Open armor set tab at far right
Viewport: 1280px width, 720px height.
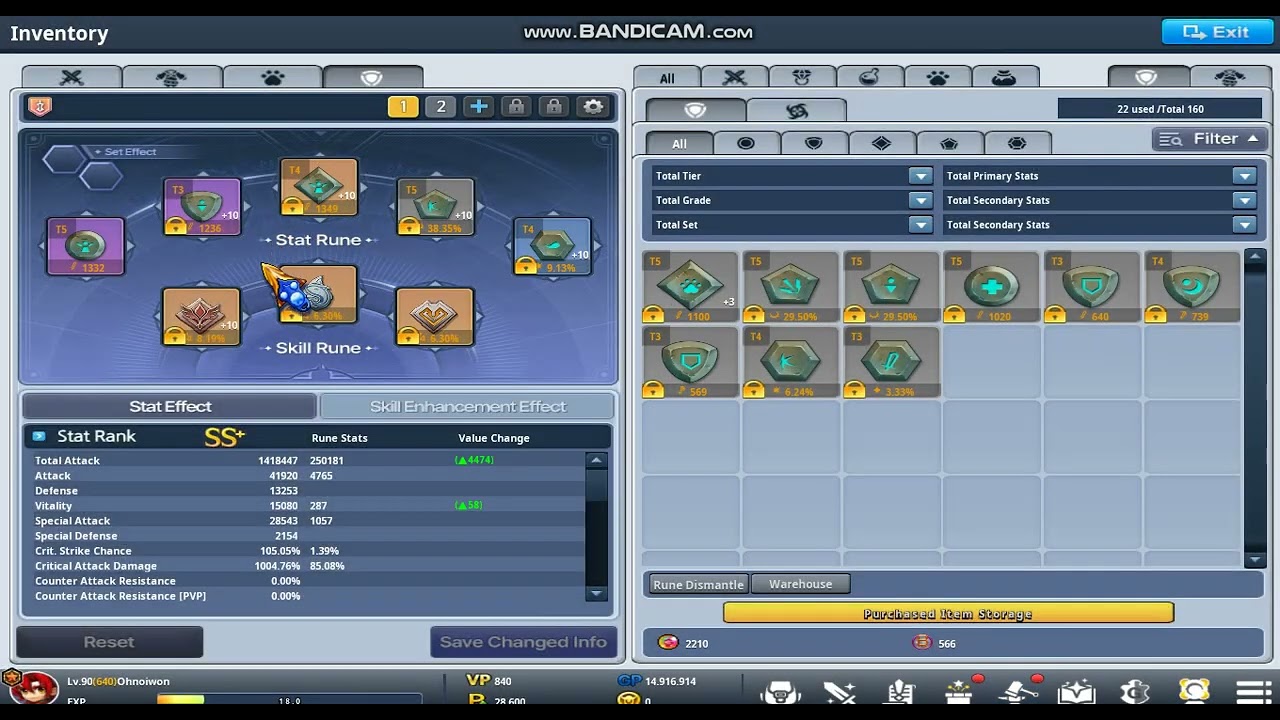[1229, 78]
